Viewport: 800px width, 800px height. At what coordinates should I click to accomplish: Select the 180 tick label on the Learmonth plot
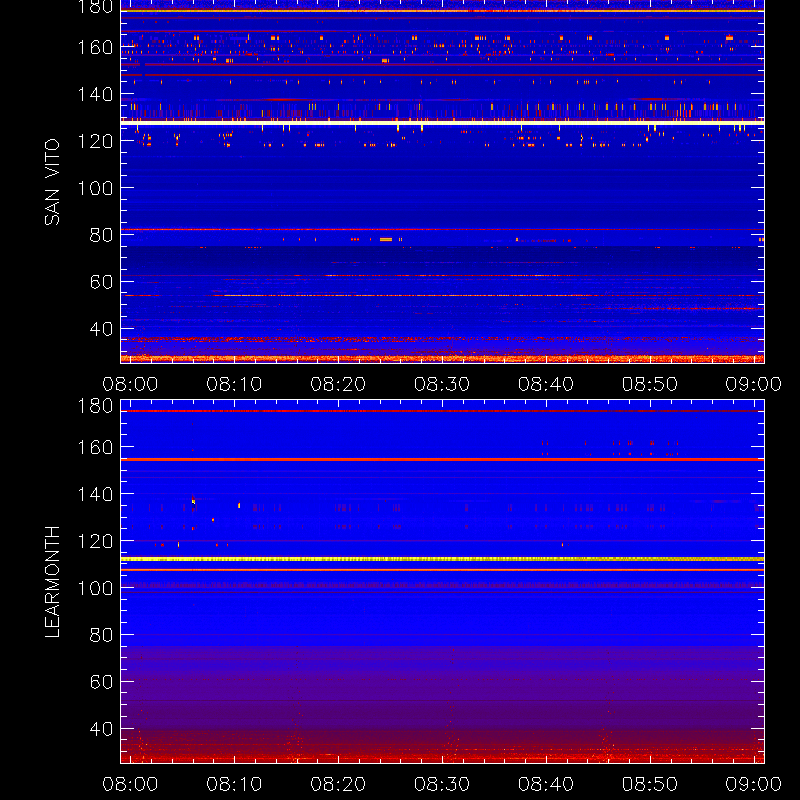click(x=95, y=406)
